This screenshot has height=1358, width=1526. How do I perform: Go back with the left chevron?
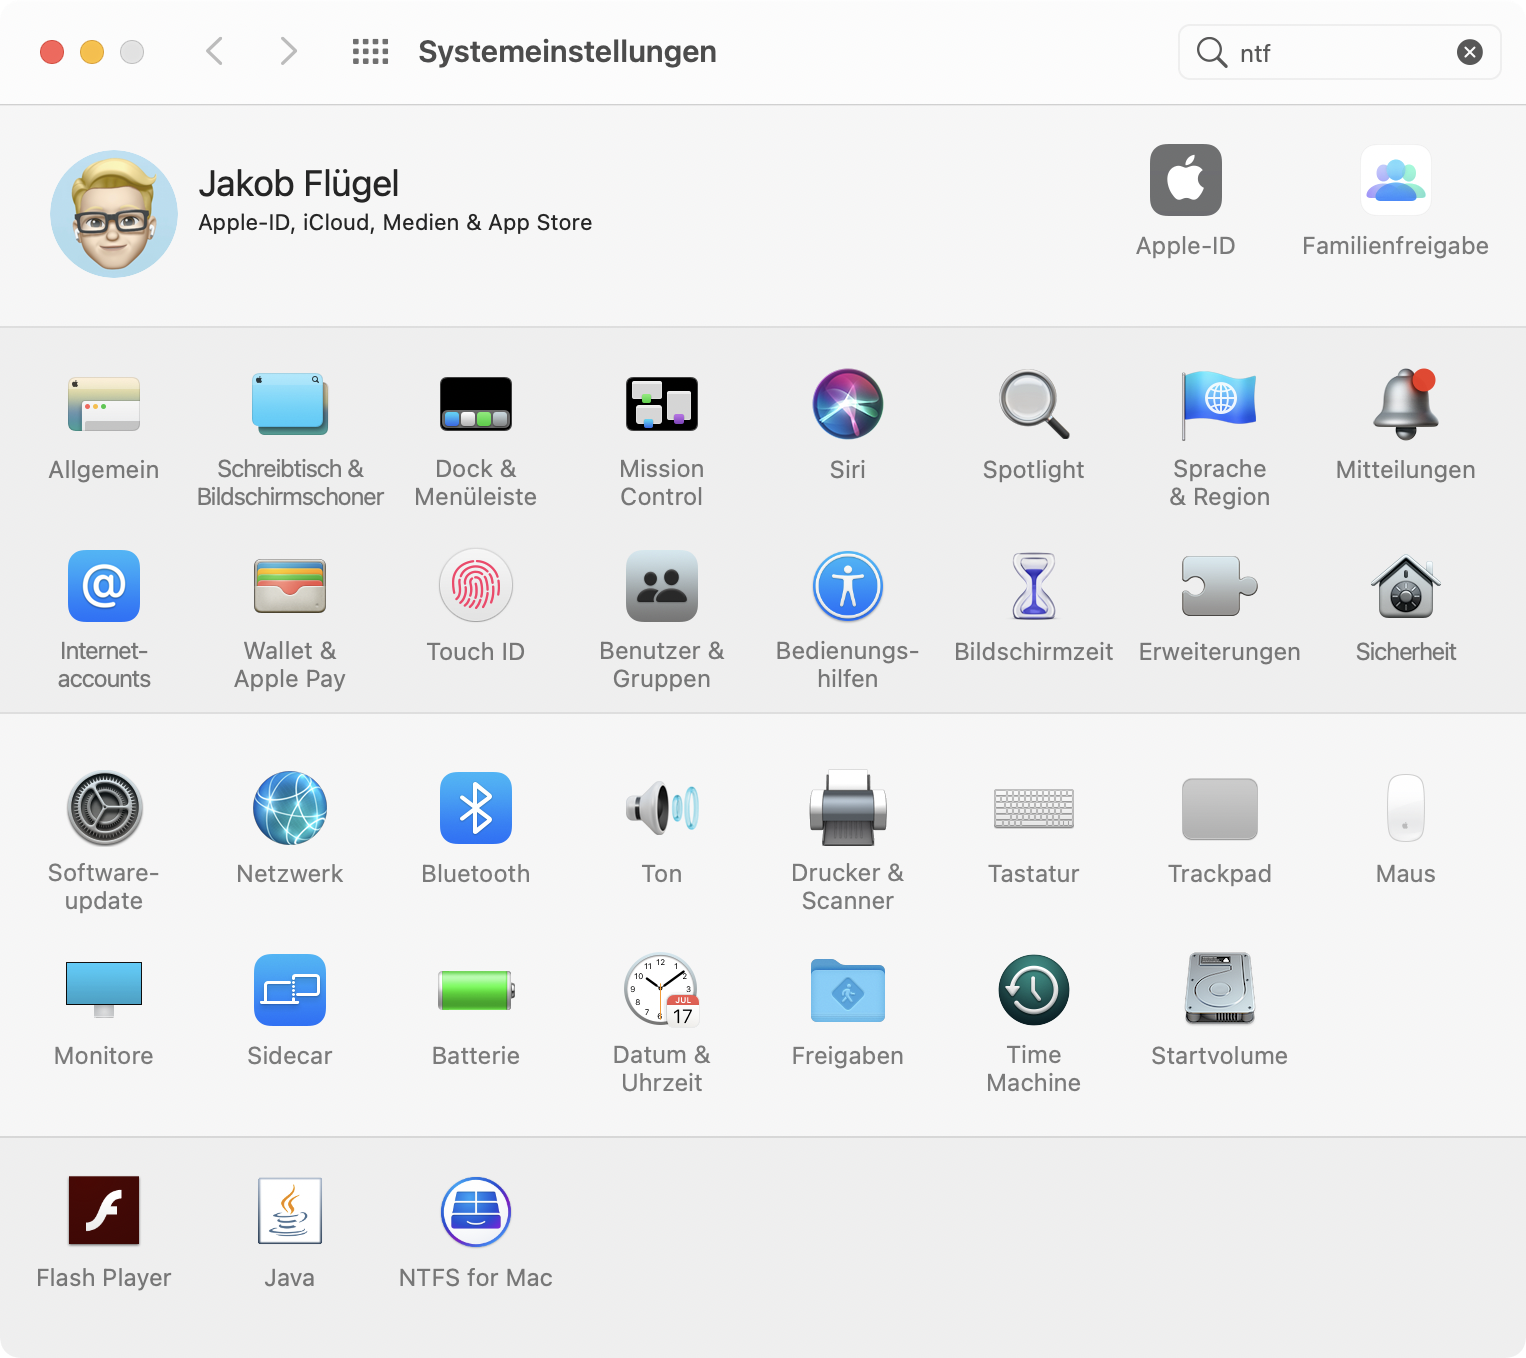pos(214,51)
